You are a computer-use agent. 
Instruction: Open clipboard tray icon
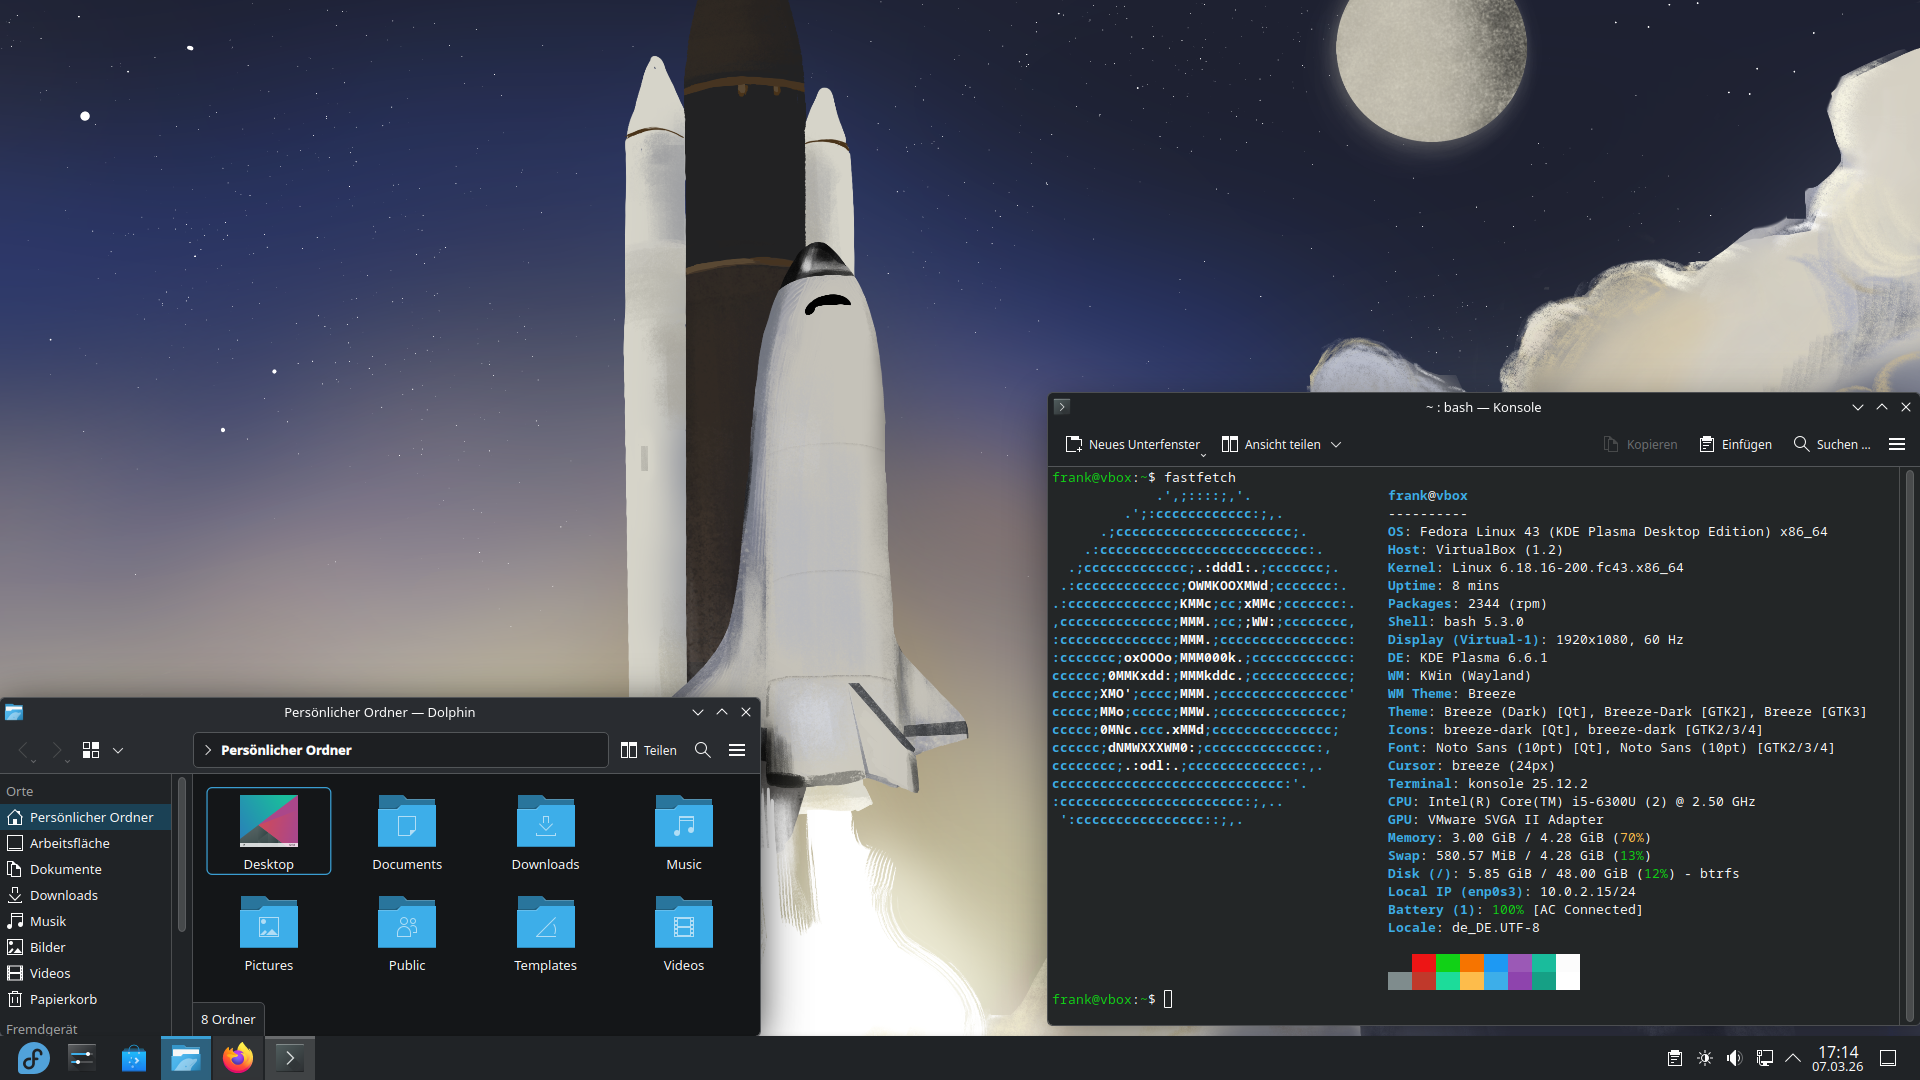coord(1674,1058)
